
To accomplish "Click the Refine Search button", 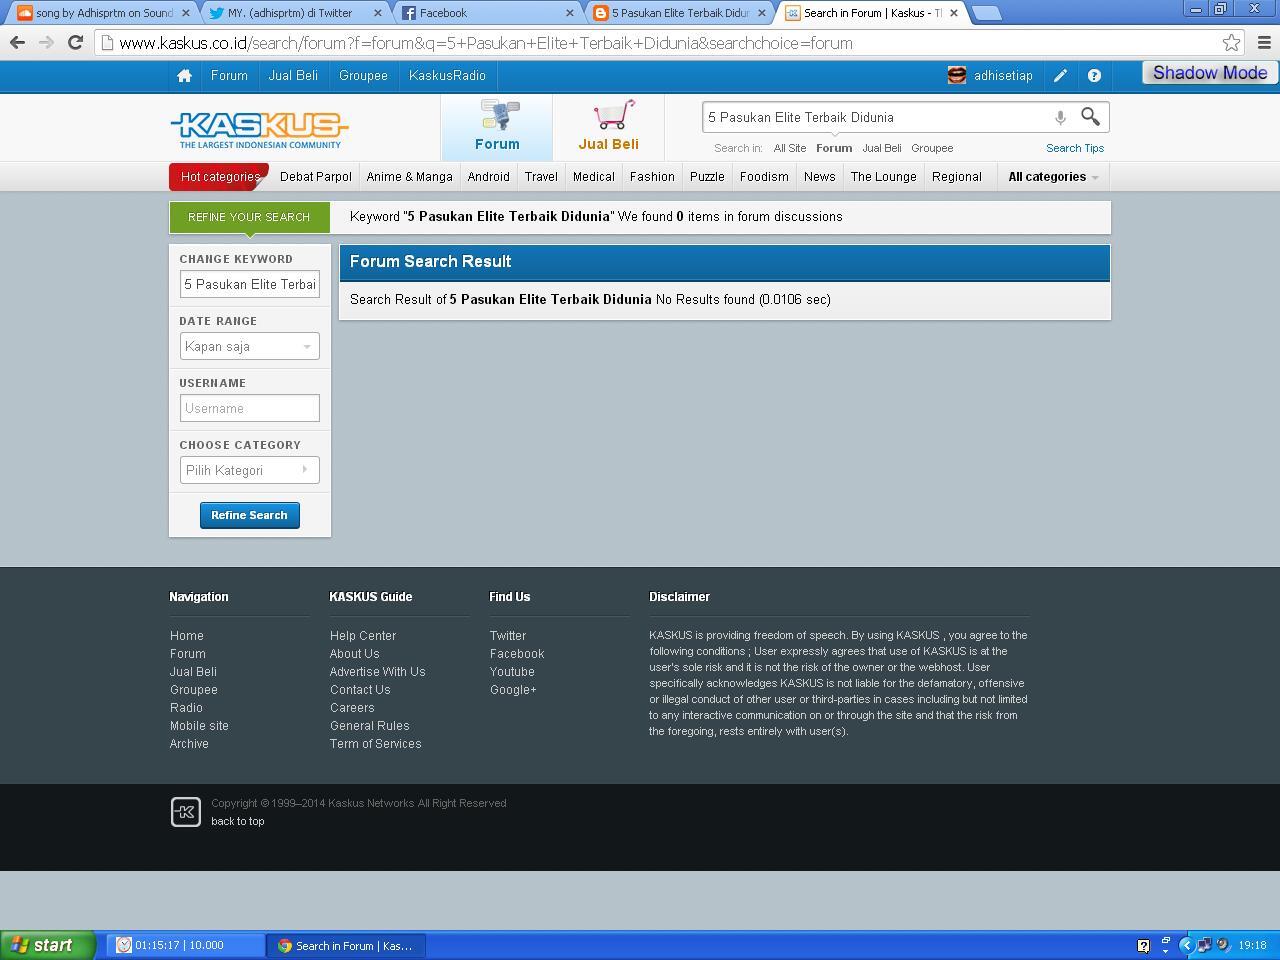I will pos(249,515).
